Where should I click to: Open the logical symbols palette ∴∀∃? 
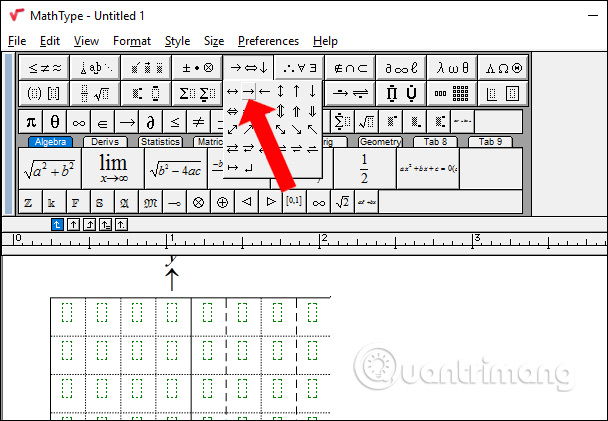(x=299, y=68)
